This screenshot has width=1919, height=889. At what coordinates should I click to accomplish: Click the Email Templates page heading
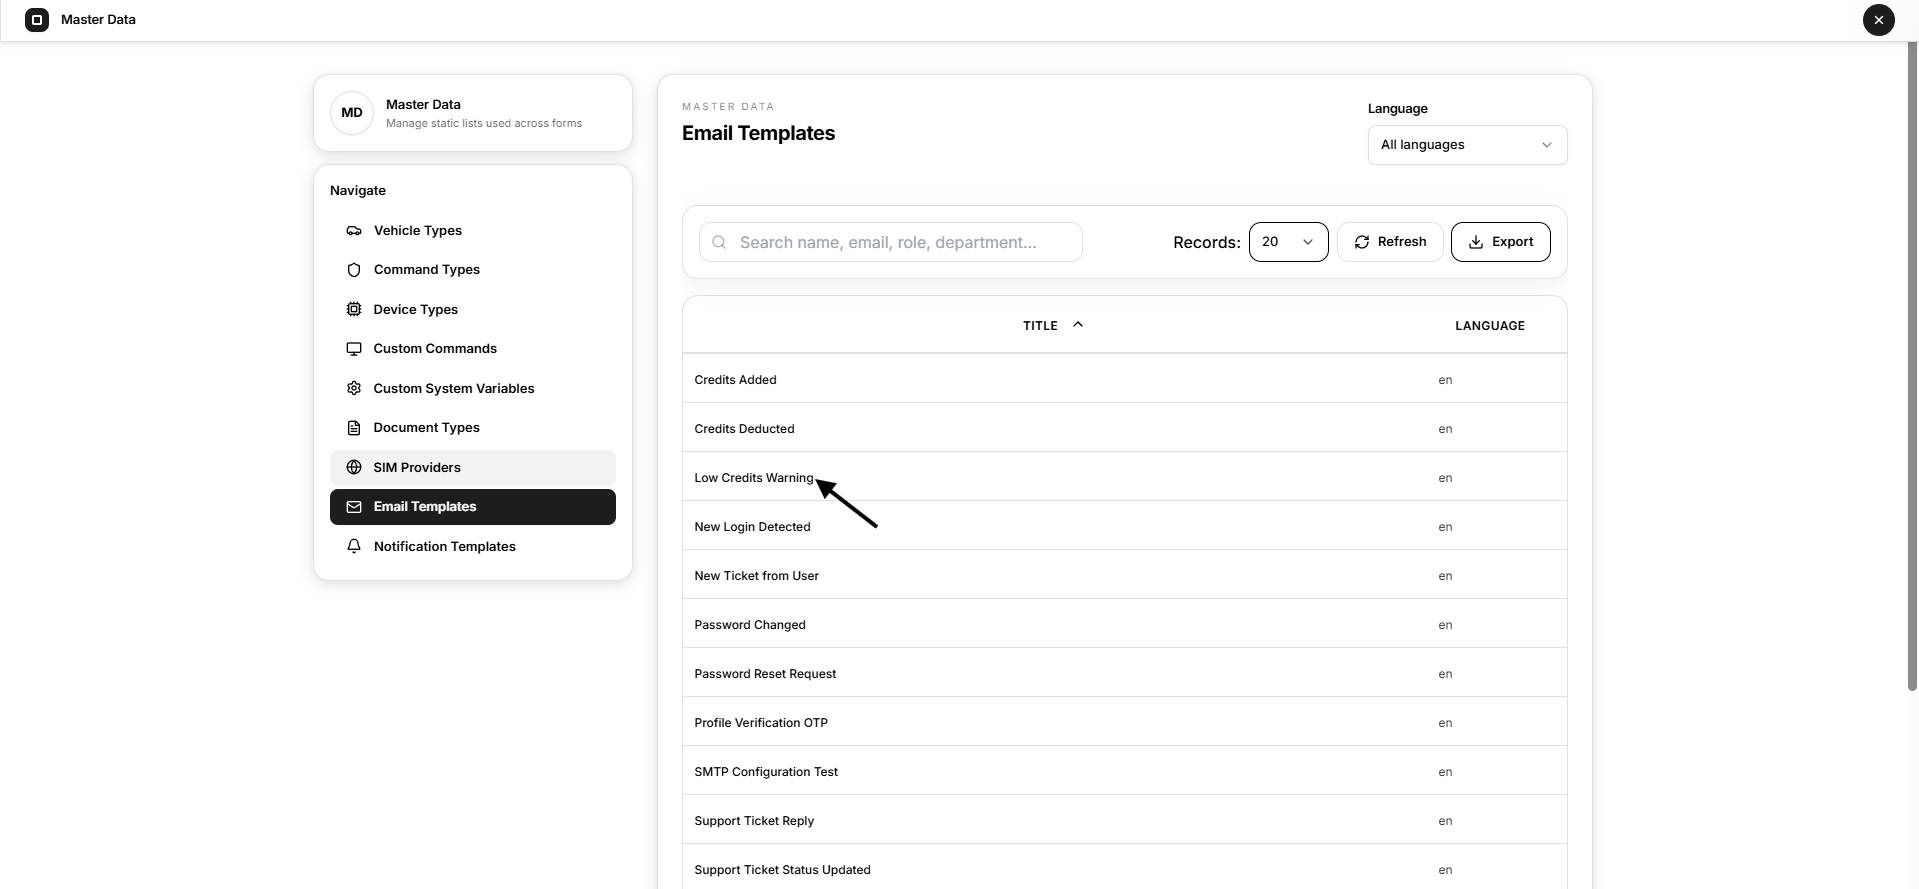point(758,133)
